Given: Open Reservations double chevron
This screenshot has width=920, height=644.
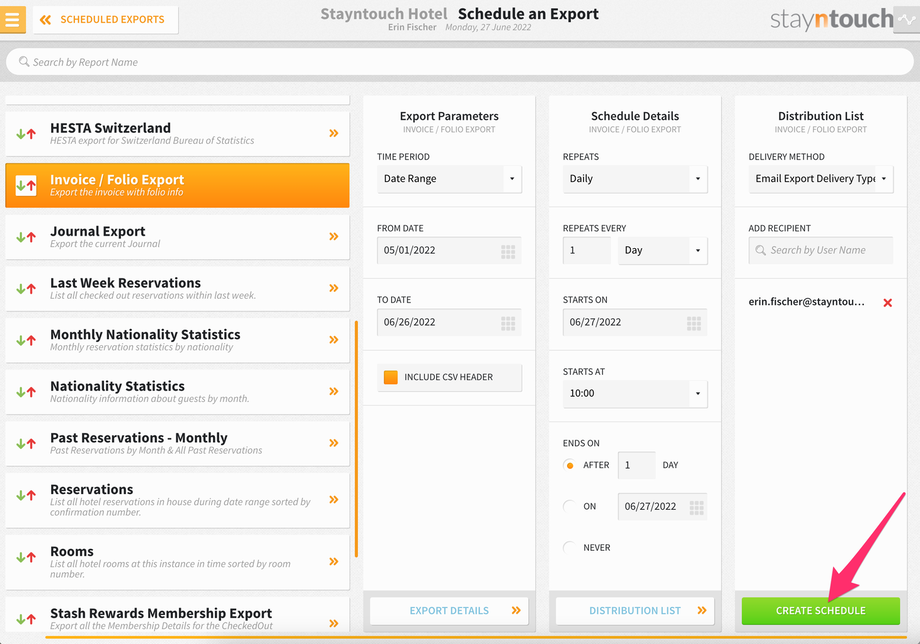Looking at the screenshot, I should tap(334, 500).
